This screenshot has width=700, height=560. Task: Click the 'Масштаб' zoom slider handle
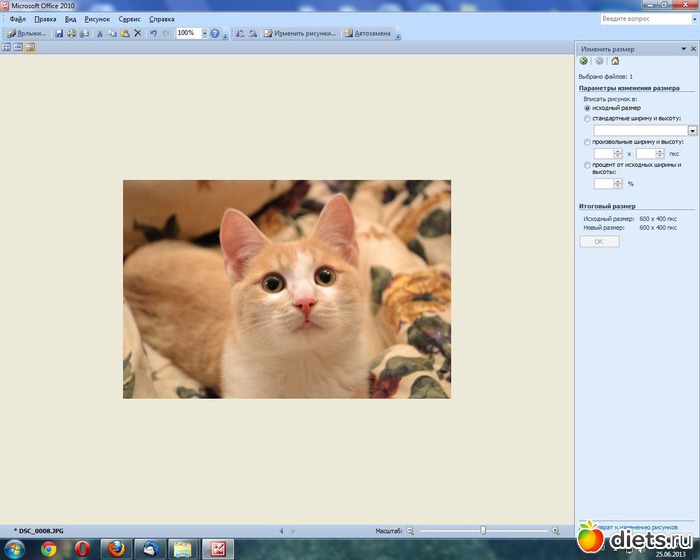[x=483, y=530]
